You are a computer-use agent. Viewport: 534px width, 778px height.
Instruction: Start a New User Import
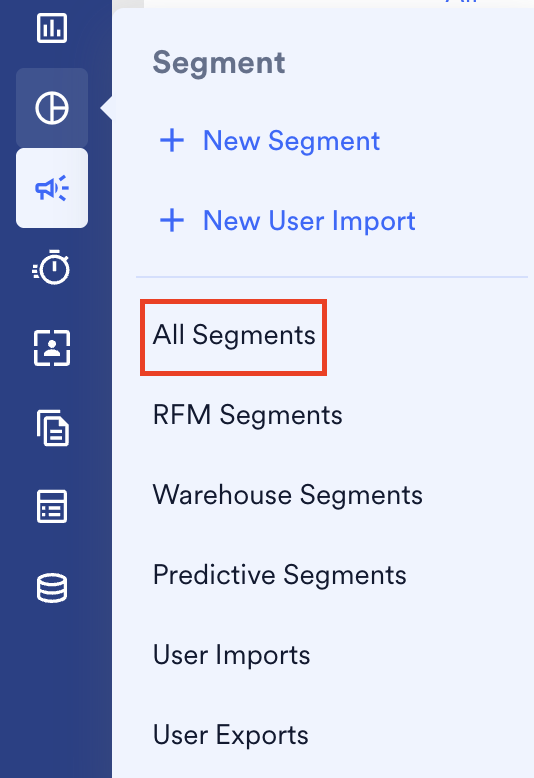pos(309,221)
